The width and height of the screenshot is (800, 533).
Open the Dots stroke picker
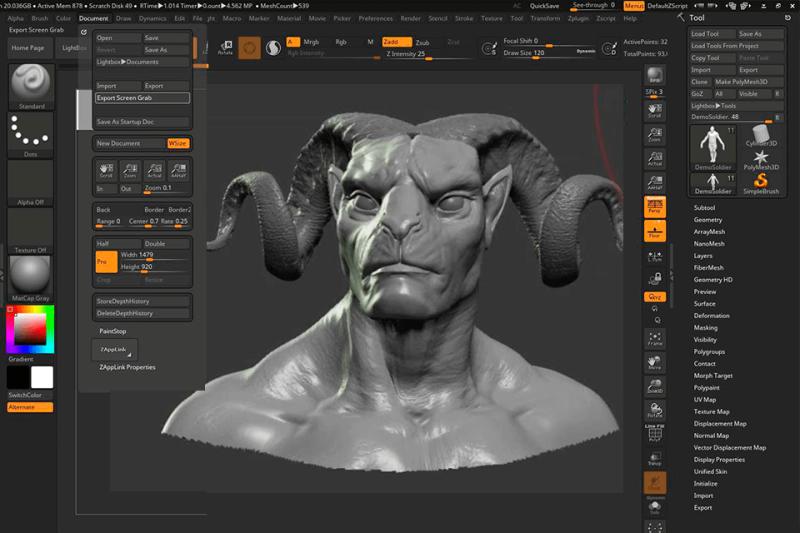click(31, 134)
